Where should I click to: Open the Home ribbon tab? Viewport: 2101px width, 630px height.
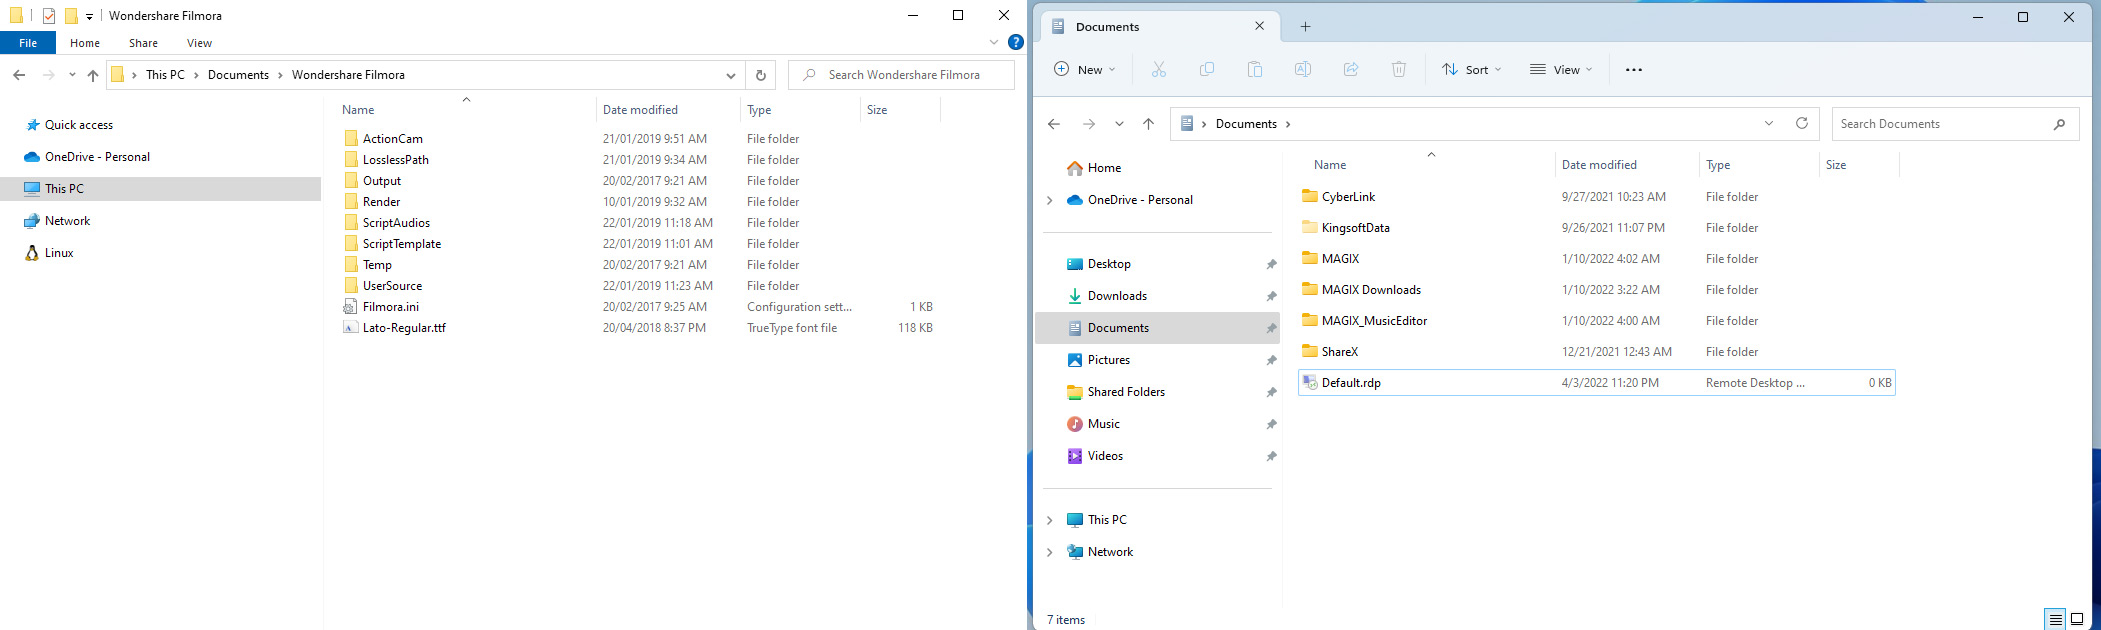85,43
